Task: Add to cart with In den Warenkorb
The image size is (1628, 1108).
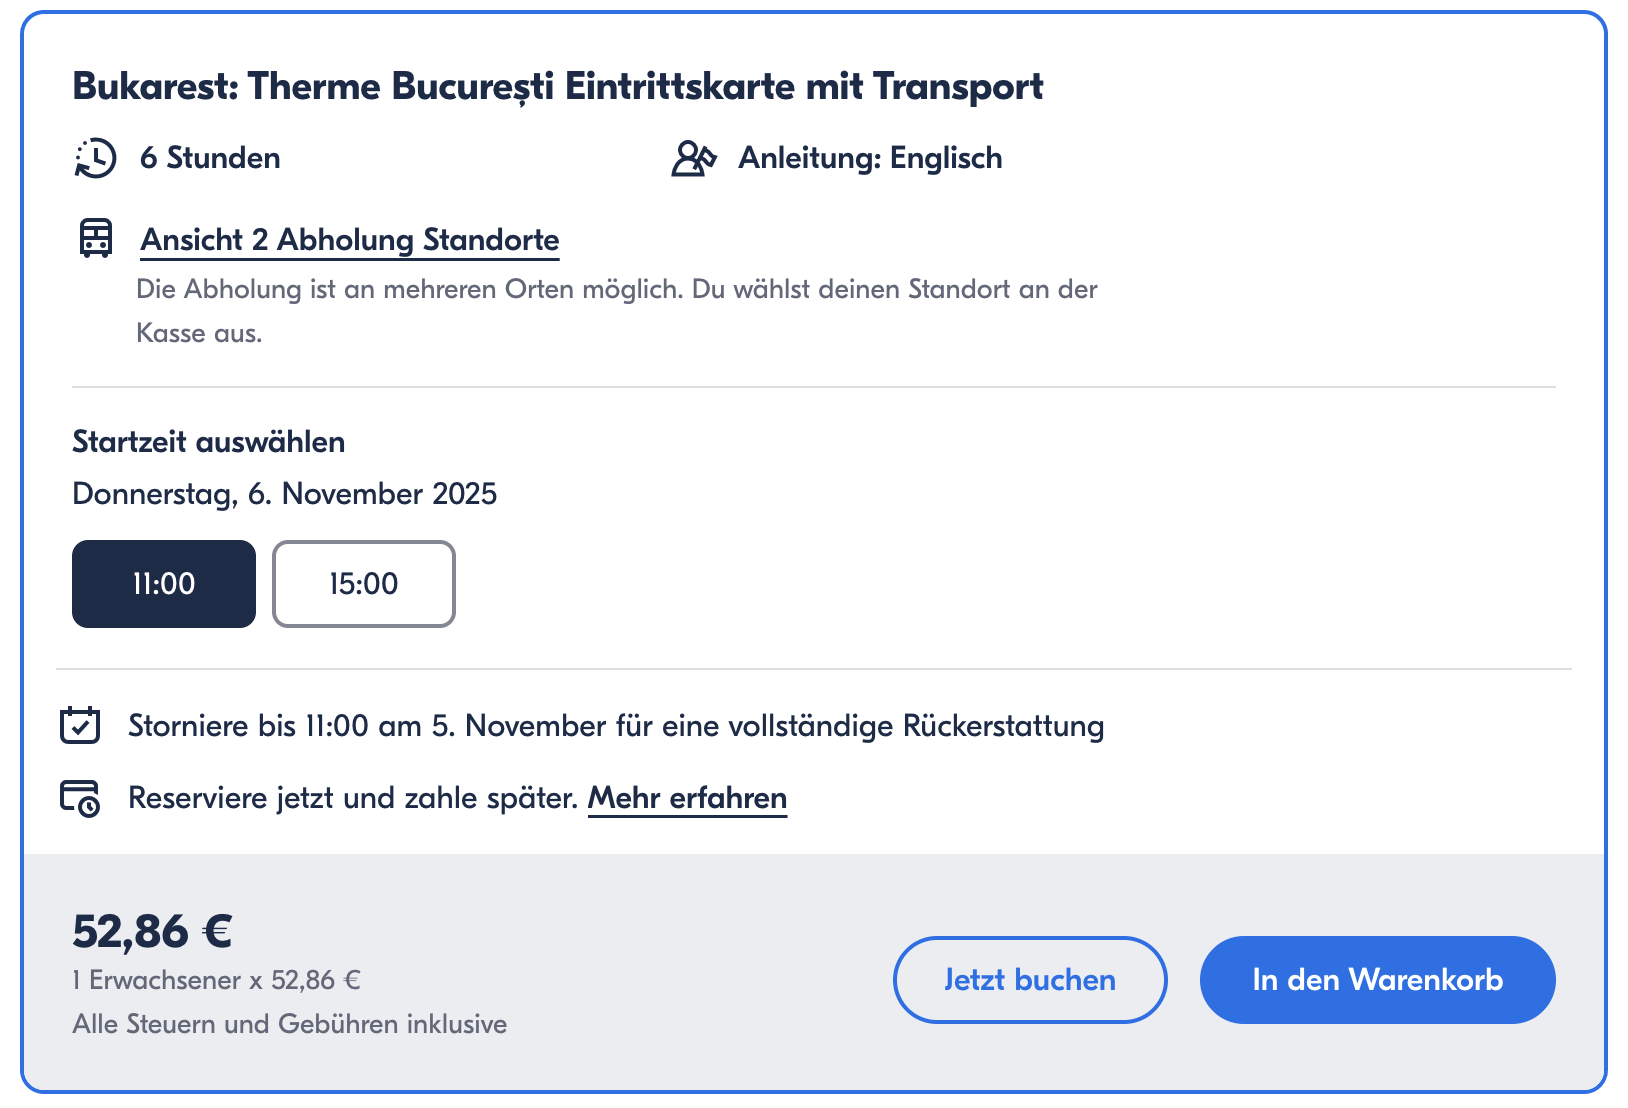Action: click(x=1377, y=980)
